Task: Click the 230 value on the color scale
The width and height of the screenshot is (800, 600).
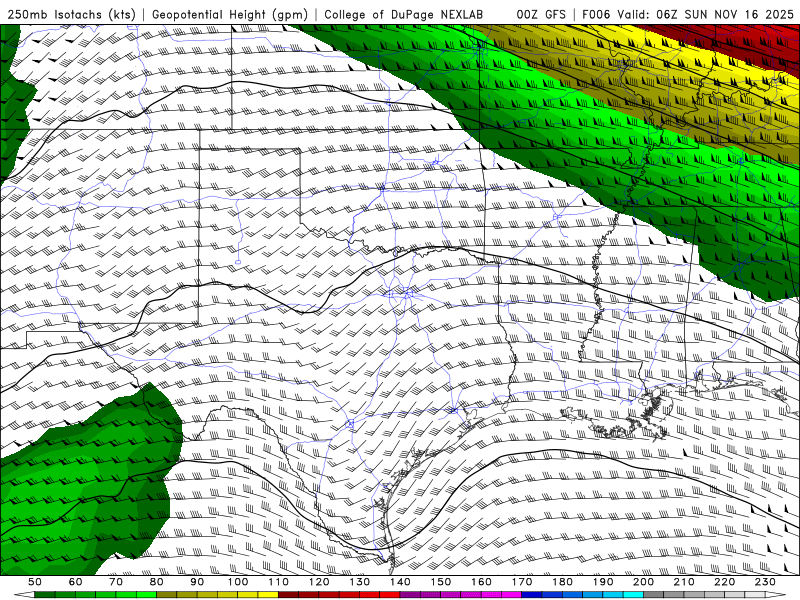Action: (765, 582)
